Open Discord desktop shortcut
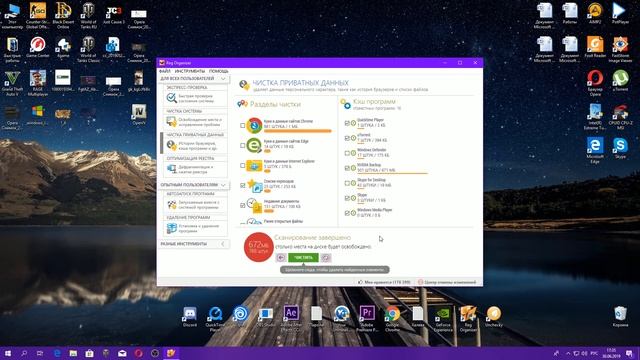 coord(190,317)
